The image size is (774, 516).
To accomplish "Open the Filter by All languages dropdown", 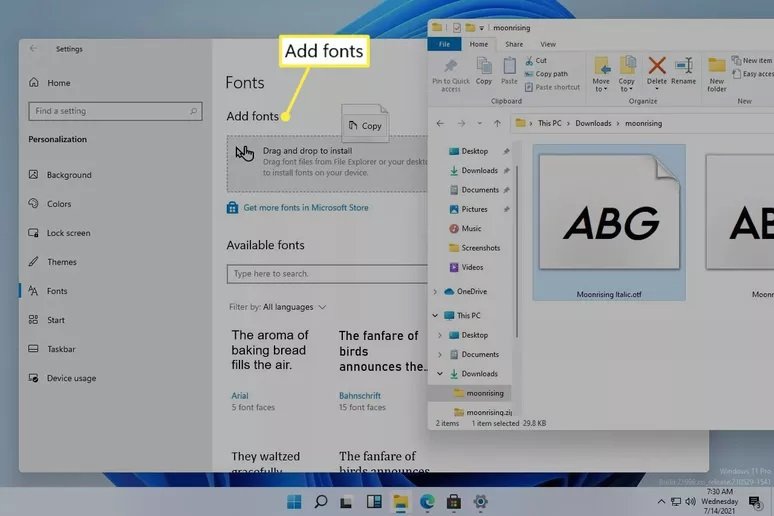I will click(278, 307).
